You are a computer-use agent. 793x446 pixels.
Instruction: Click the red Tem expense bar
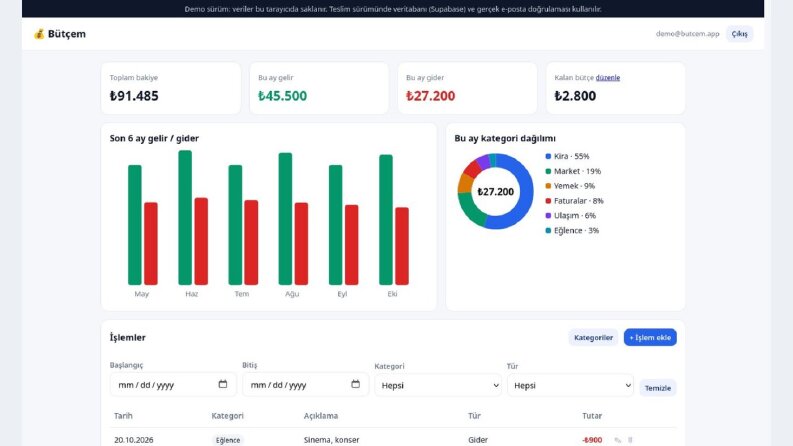pos(251,242)
